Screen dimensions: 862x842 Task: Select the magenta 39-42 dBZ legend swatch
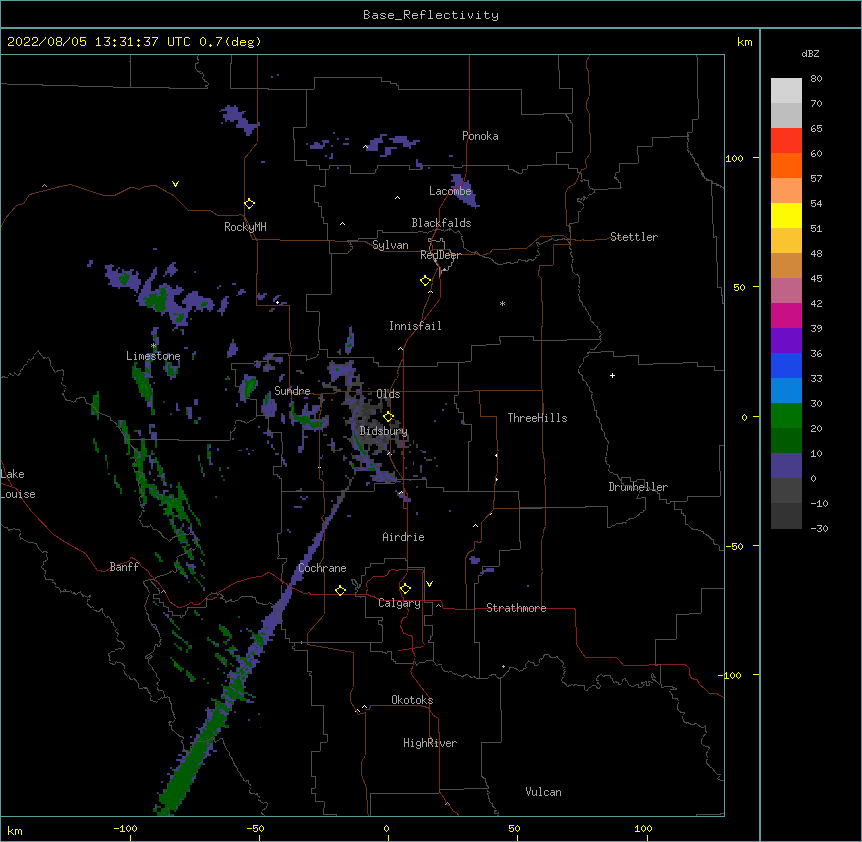click(786, 315)
